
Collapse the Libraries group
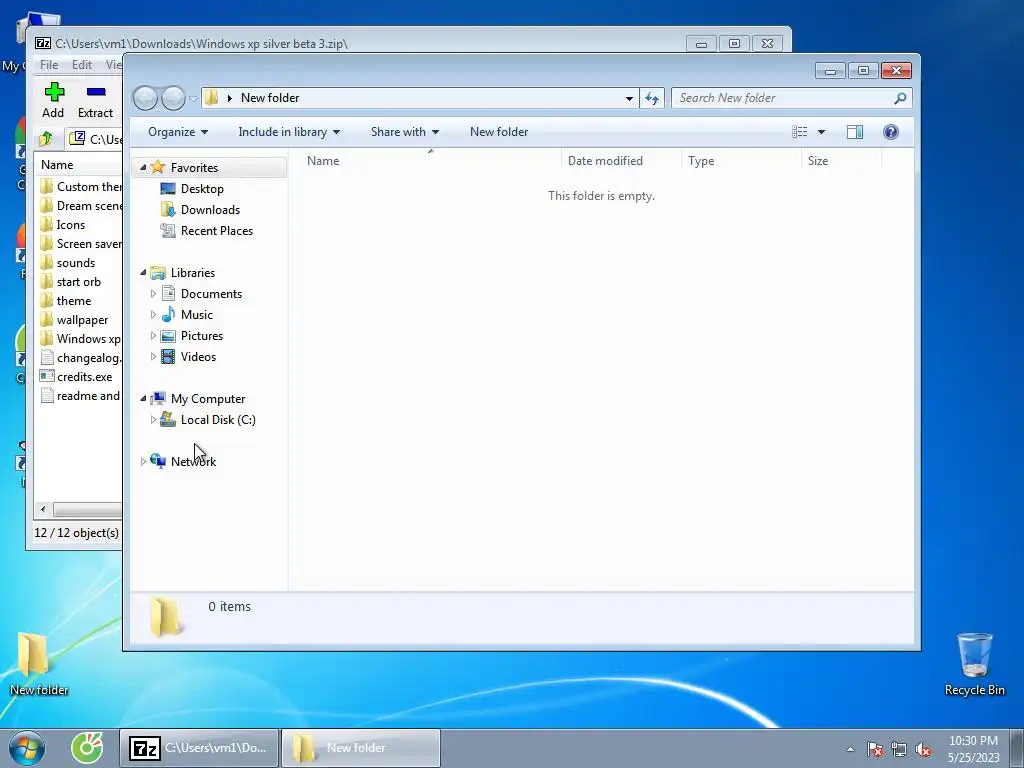[143, 273]
